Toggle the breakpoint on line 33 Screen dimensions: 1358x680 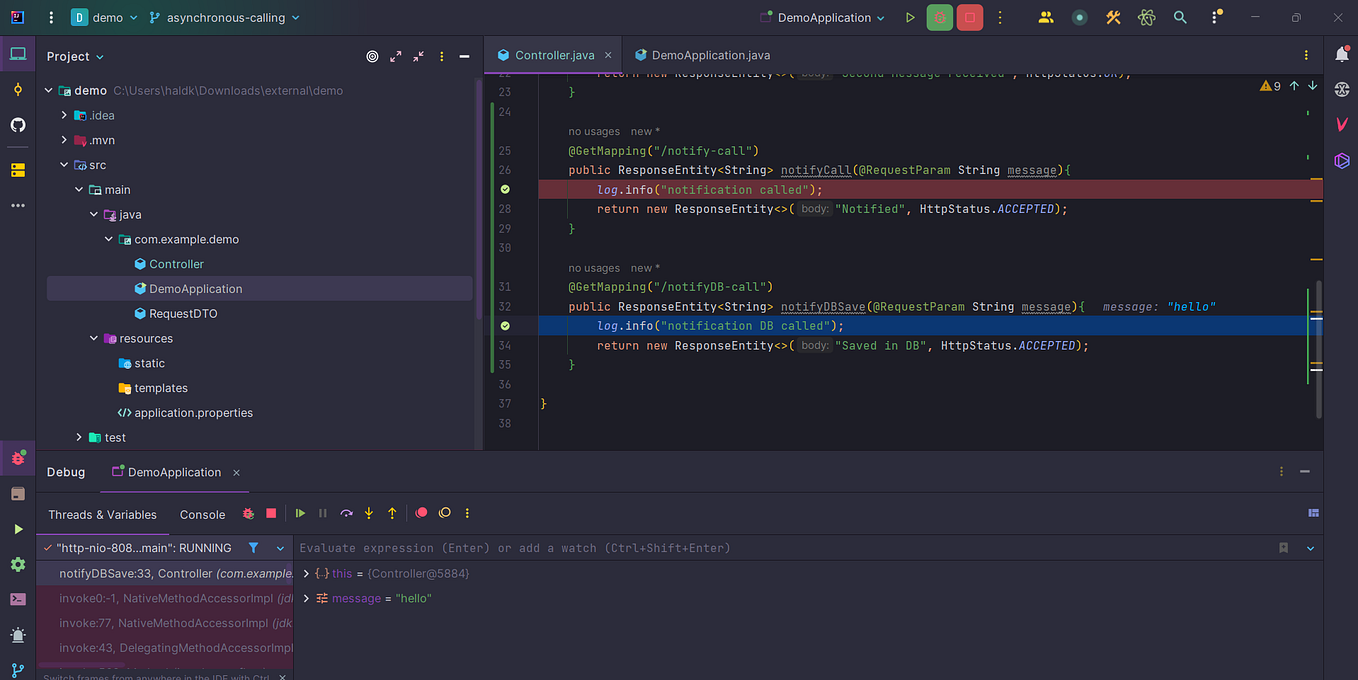(505, 325)
